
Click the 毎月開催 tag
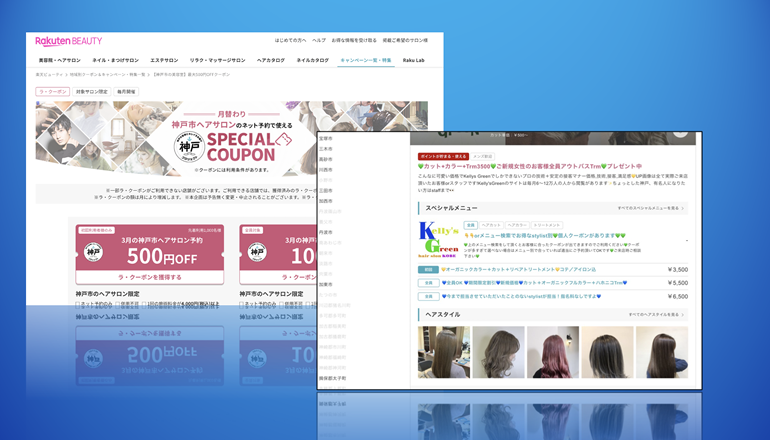126,91
